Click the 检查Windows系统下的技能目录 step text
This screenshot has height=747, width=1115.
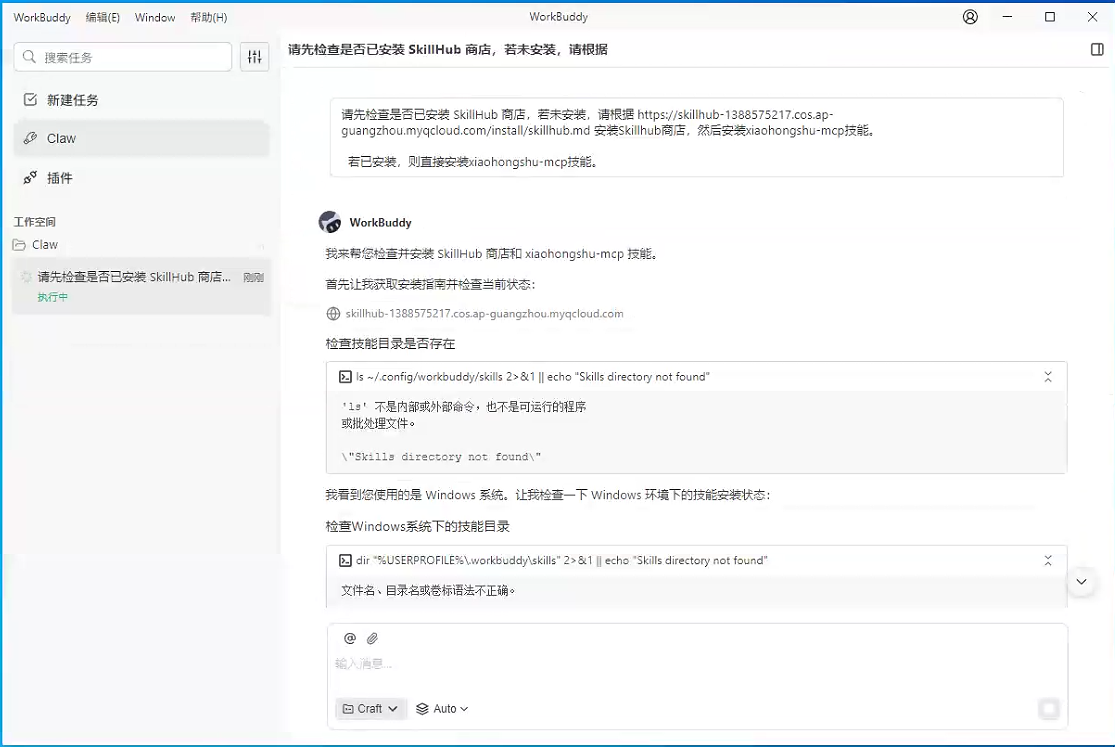(417, 526)
